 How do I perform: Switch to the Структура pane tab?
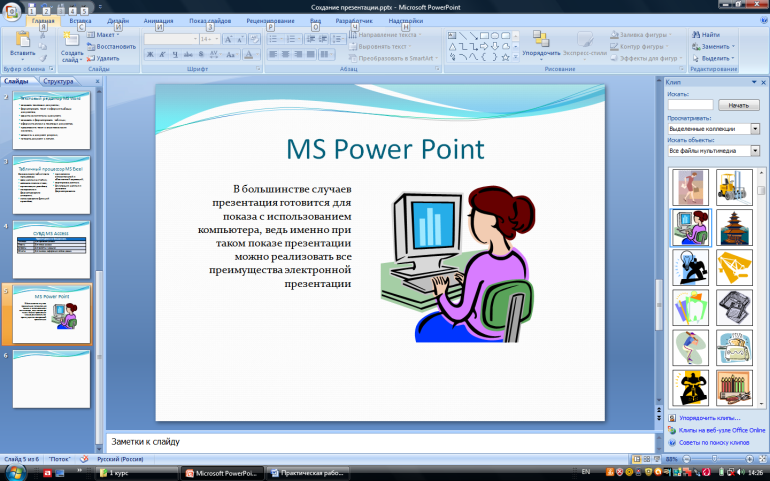58,81
